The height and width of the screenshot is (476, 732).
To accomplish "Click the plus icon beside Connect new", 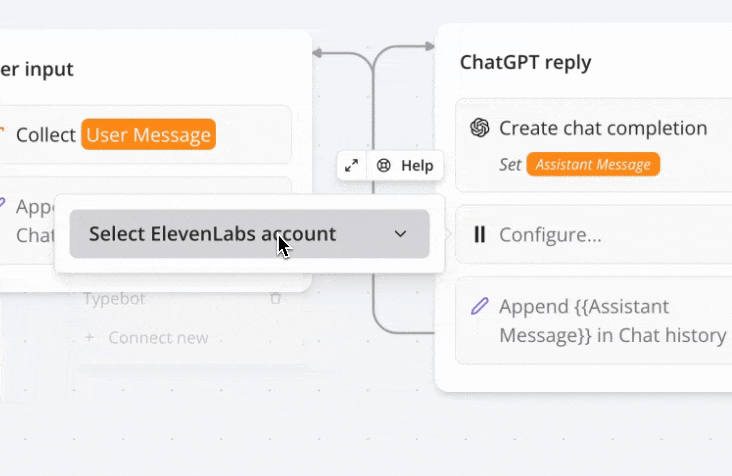I will (90, 337).
